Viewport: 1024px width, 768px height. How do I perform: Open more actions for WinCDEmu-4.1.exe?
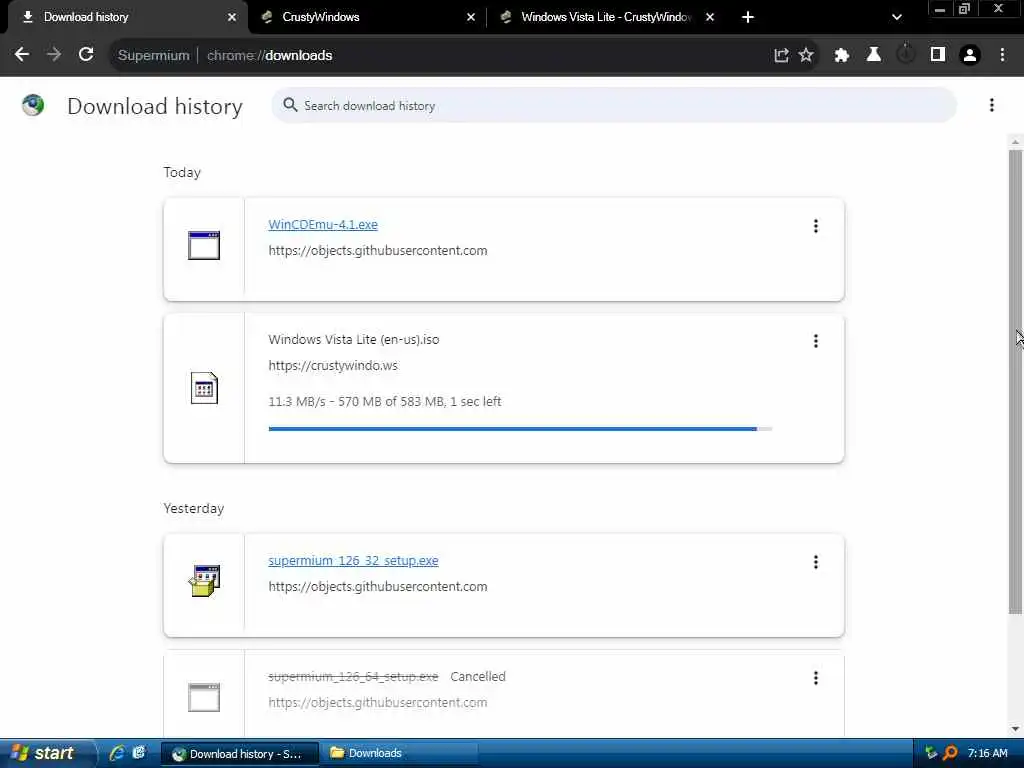[x=816, y=226]
